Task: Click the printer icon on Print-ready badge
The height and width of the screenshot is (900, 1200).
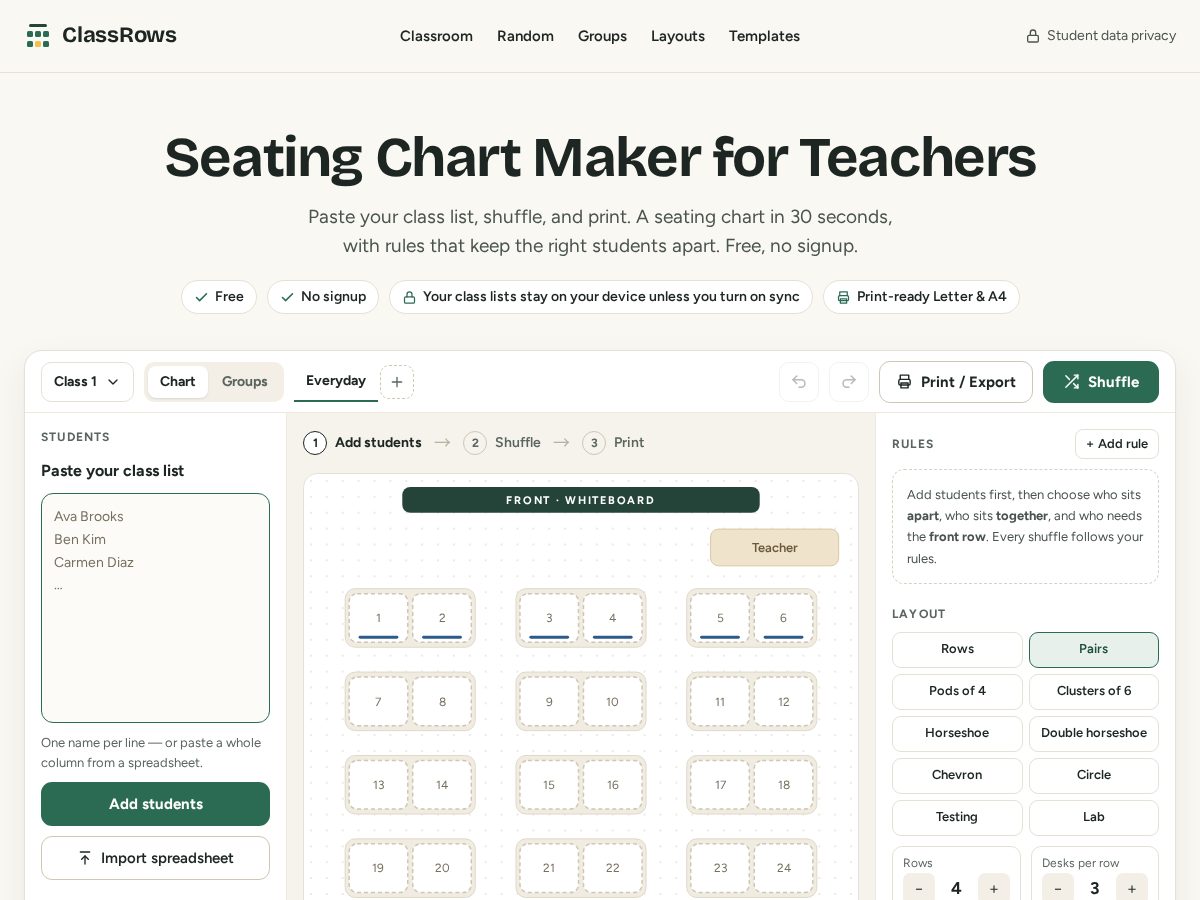Action: (843, 297)
